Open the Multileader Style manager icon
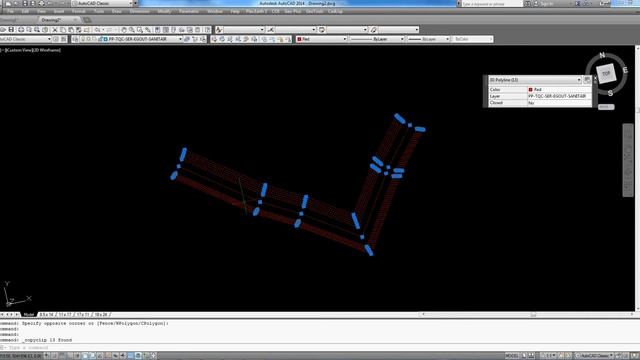The image size is (640, 360). [x=373, y=30]
